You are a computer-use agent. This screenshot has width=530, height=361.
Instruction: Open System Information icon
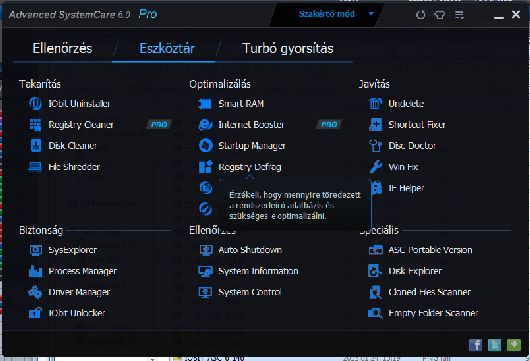point(206,271)
